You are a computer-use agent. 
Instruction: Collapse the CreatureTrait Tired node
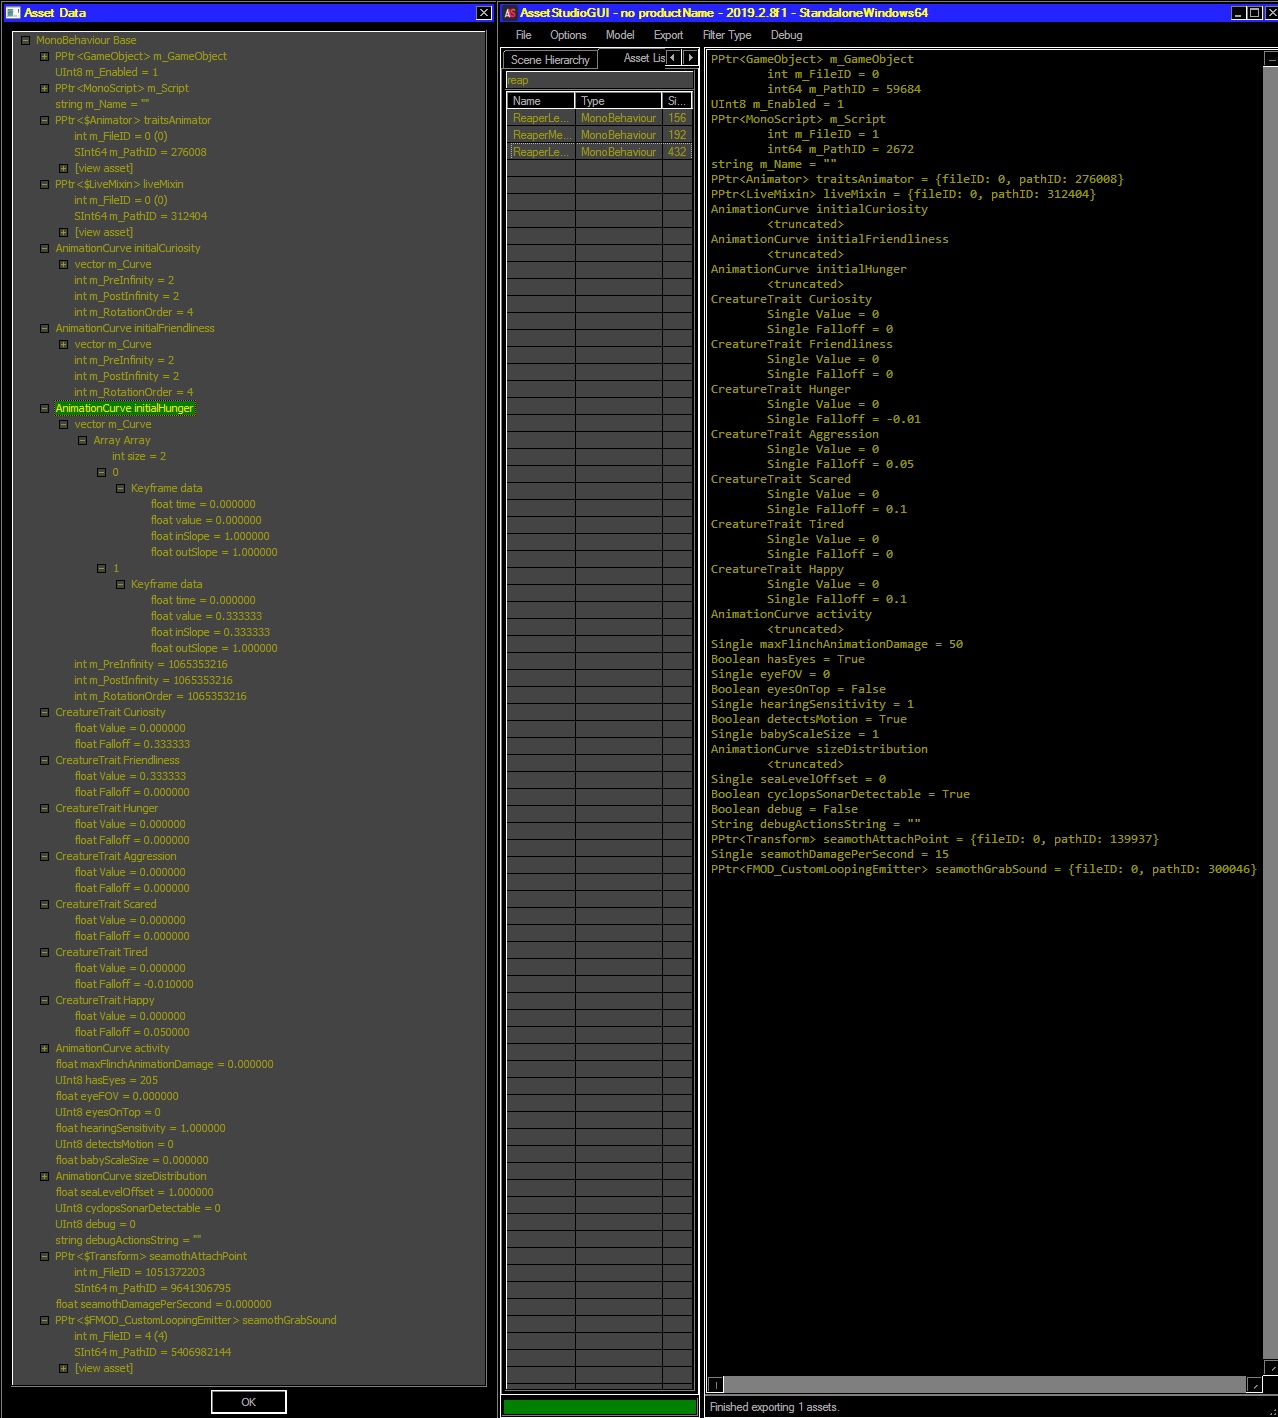[45, 952]
